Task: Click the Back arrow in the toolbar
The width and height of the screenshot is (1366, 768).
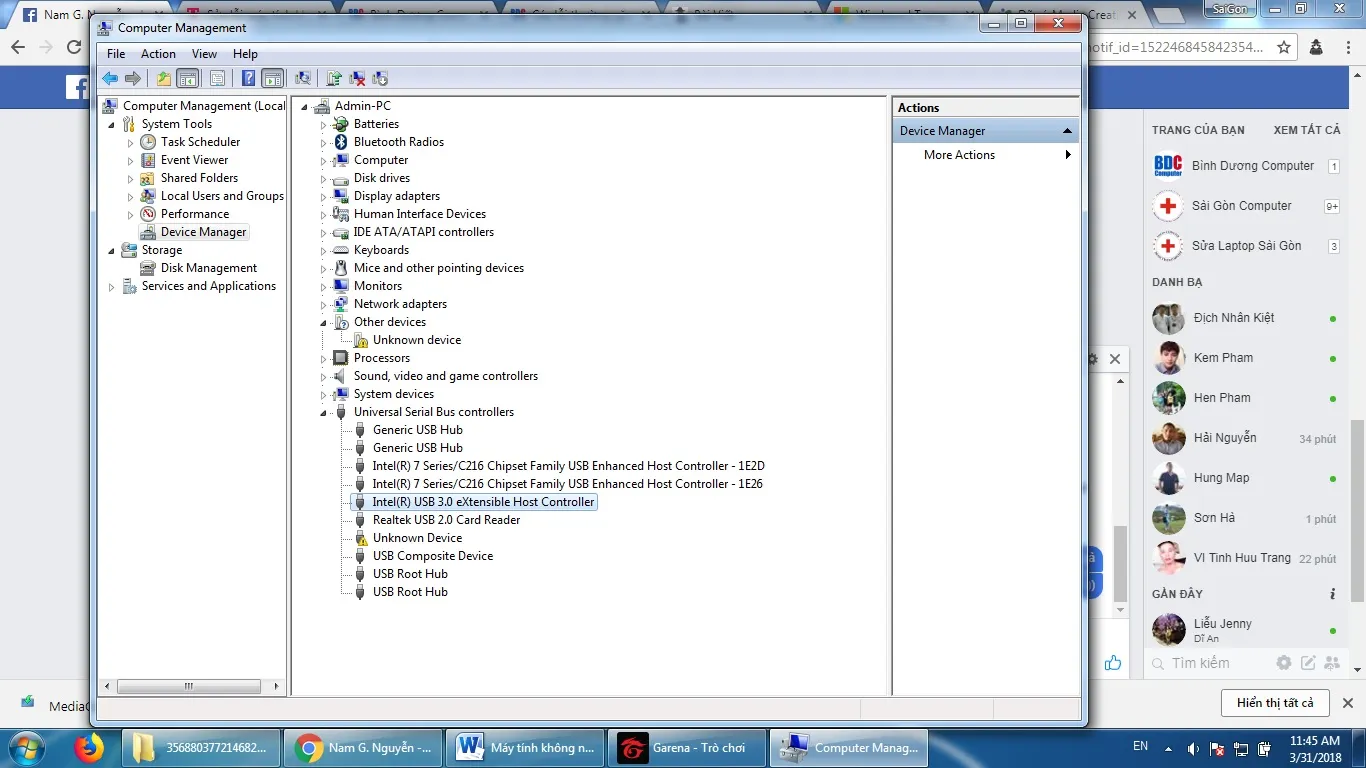Action: click(110, 78)
